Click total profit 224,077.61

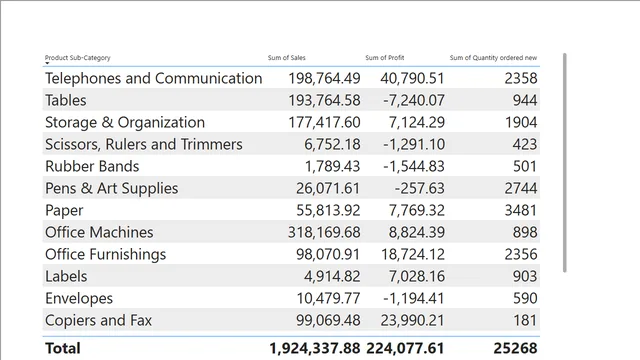pyautogui.click(x=405, y=348)
